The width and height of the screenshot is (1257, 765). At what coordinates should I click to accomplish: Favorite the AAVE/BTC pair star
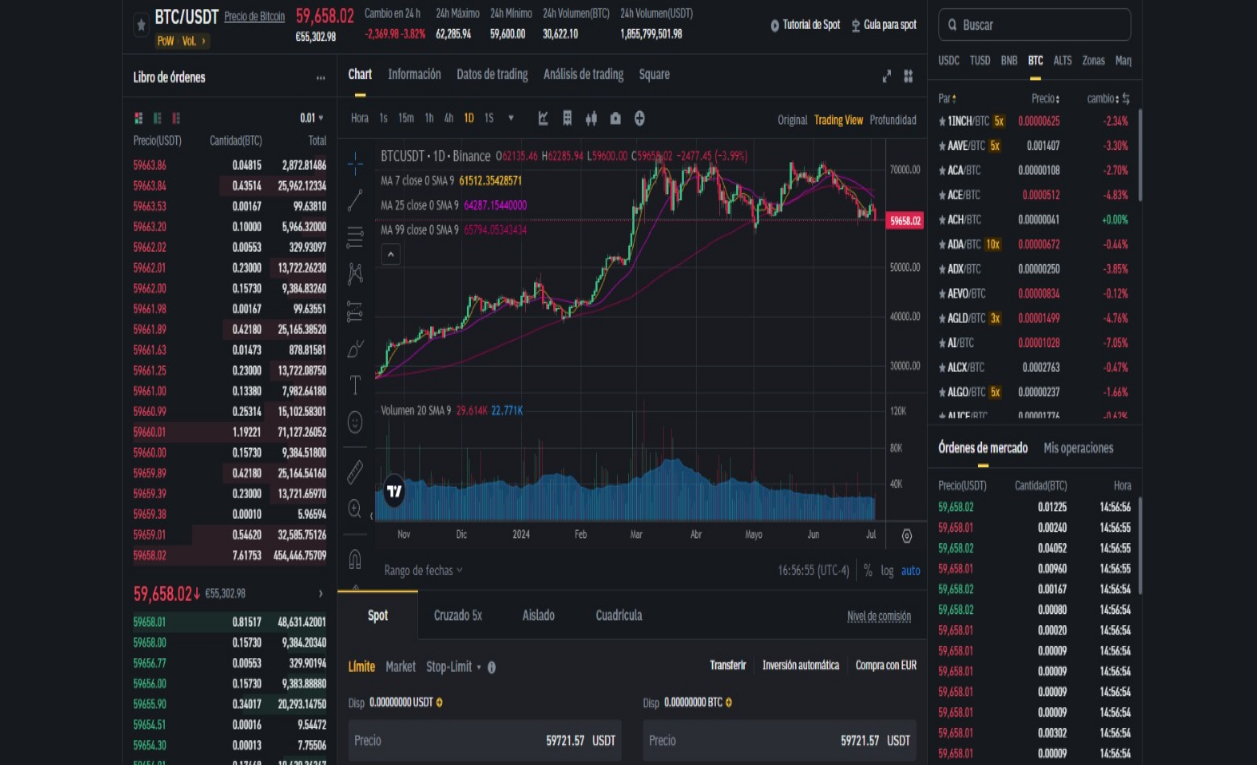(942, 146)
